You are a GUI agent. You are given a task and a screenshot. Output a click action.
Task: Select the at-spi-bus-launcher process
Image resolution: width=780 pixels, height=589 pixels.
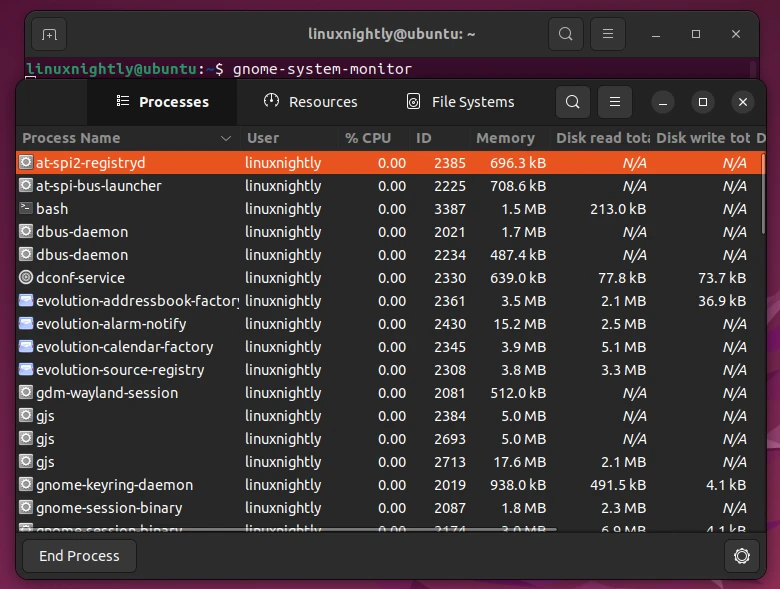[x=390, y=186]
